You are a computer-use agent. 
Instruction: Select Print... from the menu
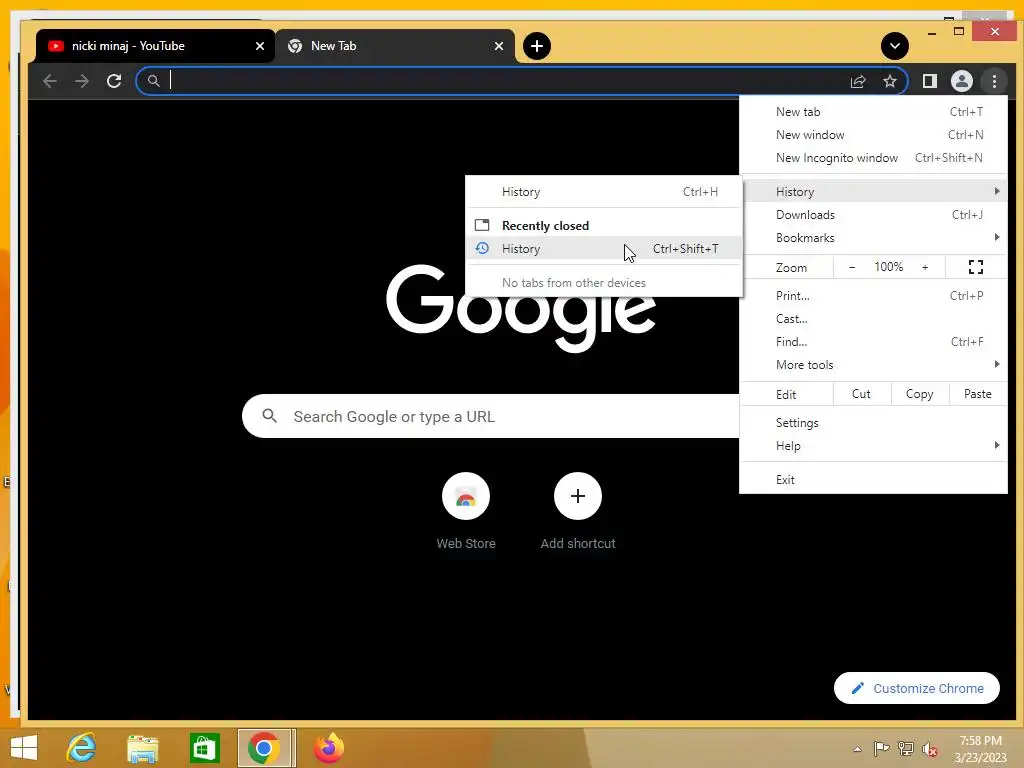(x=873, y=296)
